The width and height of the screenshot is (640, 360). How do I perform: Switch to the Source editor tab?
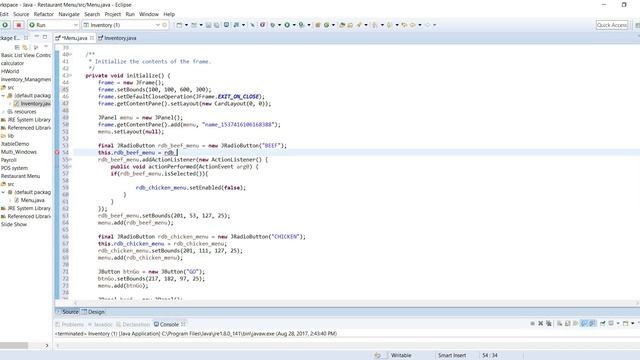coord(67,312)
